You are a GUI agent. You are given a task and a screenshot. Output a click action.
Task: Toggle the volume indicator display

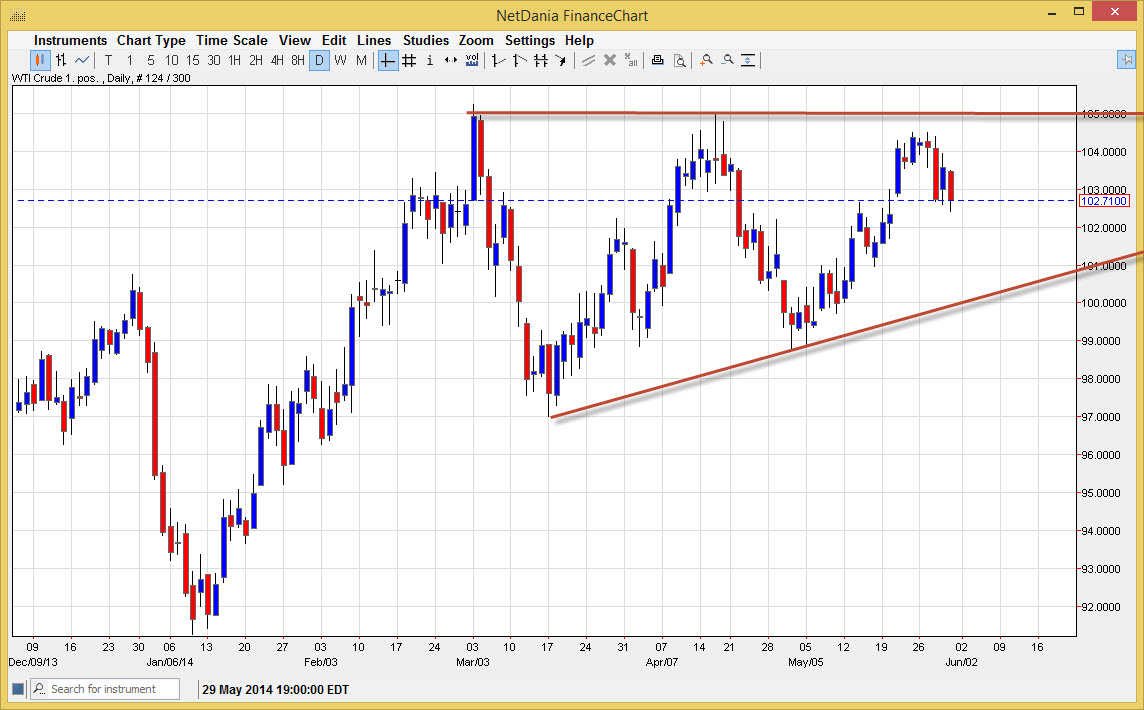471,60
